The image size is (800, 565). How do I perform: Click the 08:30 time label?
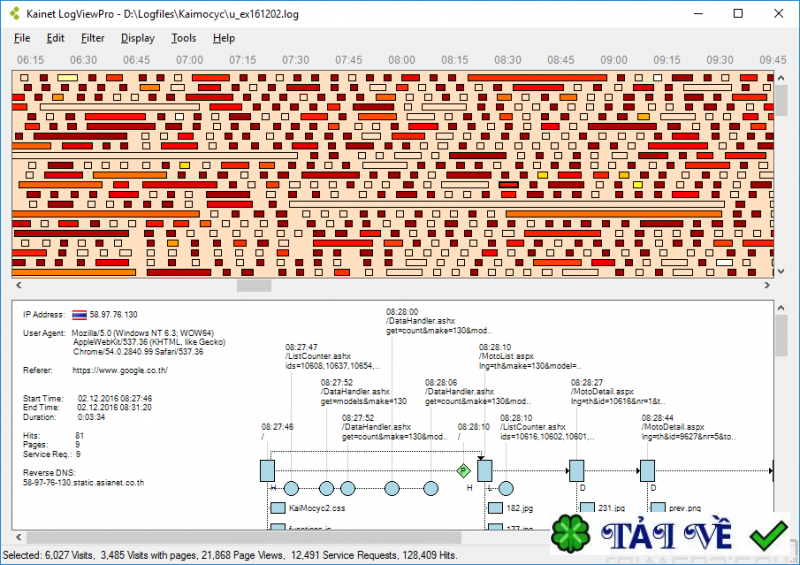[x=508, y=60]
